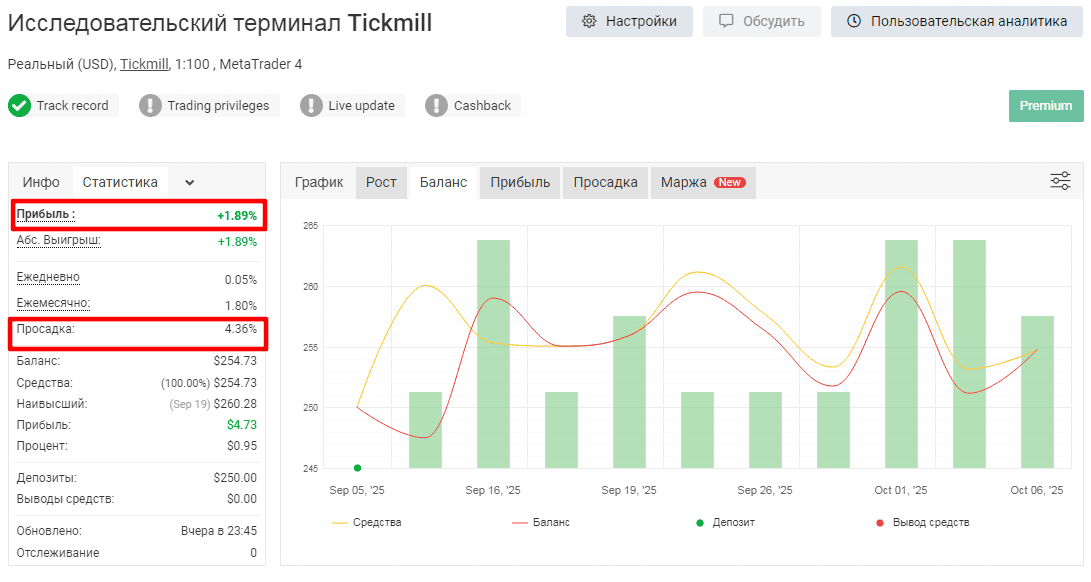This screenshot has width=1091, height=582.
Task: Click the Средства value (100.00%) $254.73
Action: pyautogui.click(x=209, y=383)
